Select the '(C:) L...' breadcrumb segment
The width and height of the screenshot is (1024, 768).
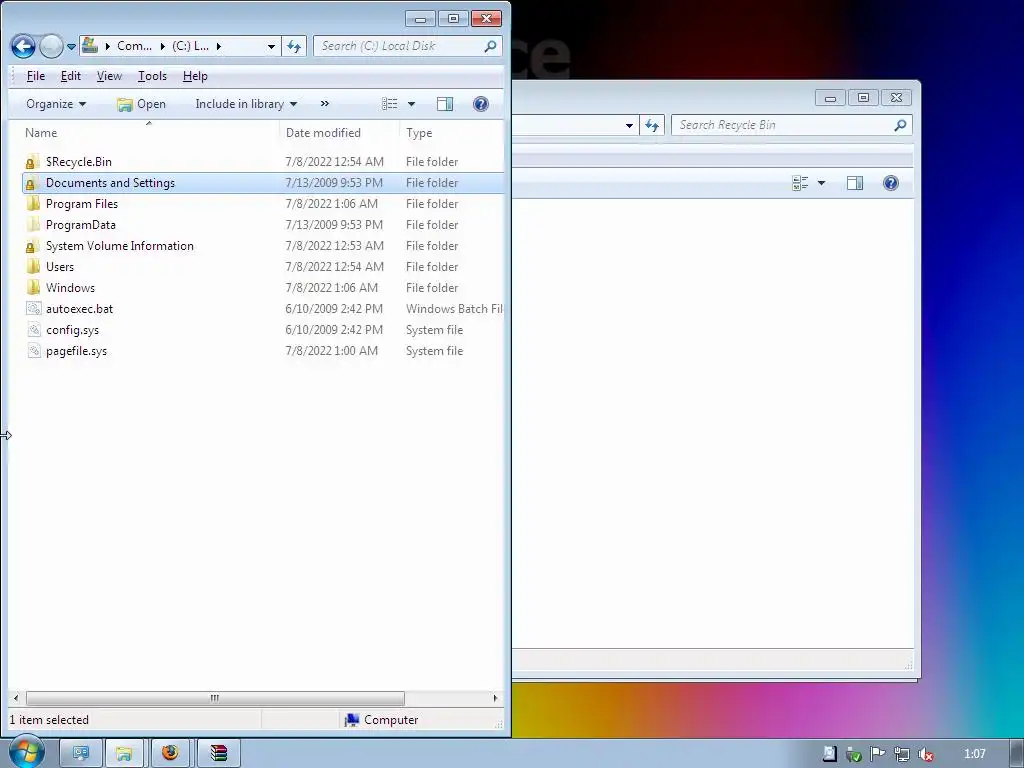(x=191, y=46)
